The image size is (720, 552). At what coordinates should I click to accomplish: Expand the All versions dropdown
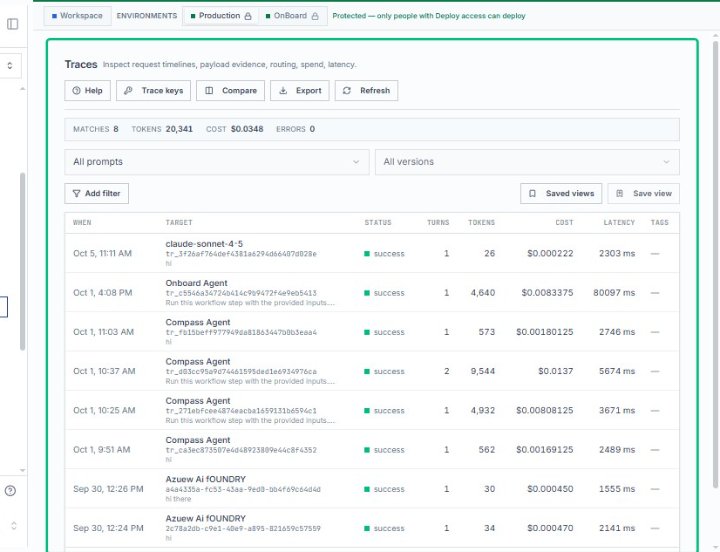coord(527,162)
